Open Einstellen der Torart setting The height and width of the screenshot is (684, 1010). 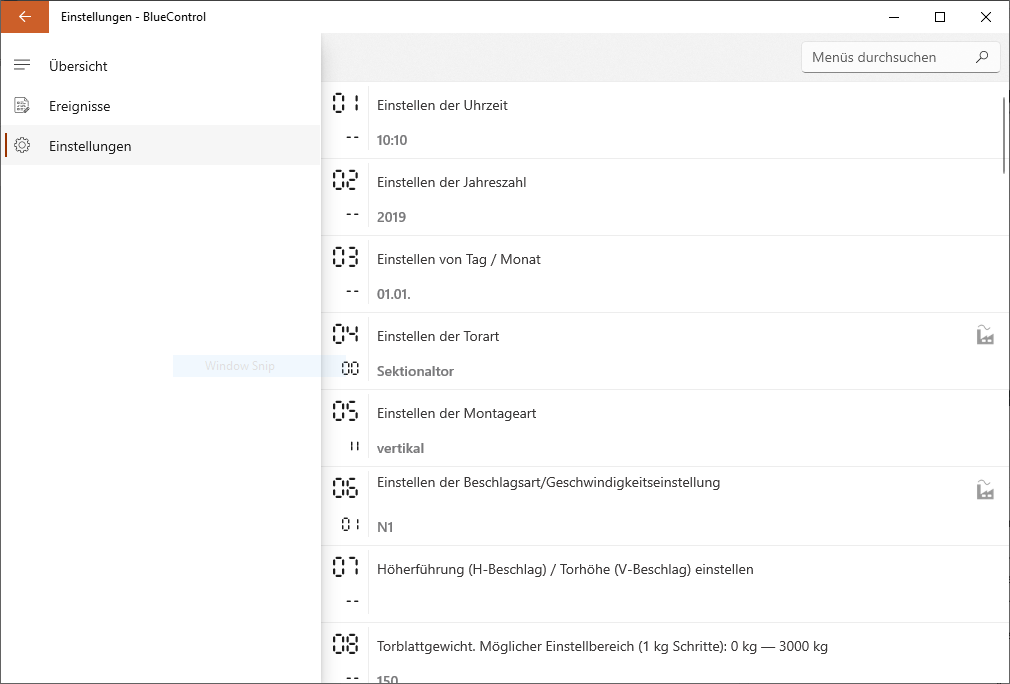pyautogui.click(x=663, y=351)
